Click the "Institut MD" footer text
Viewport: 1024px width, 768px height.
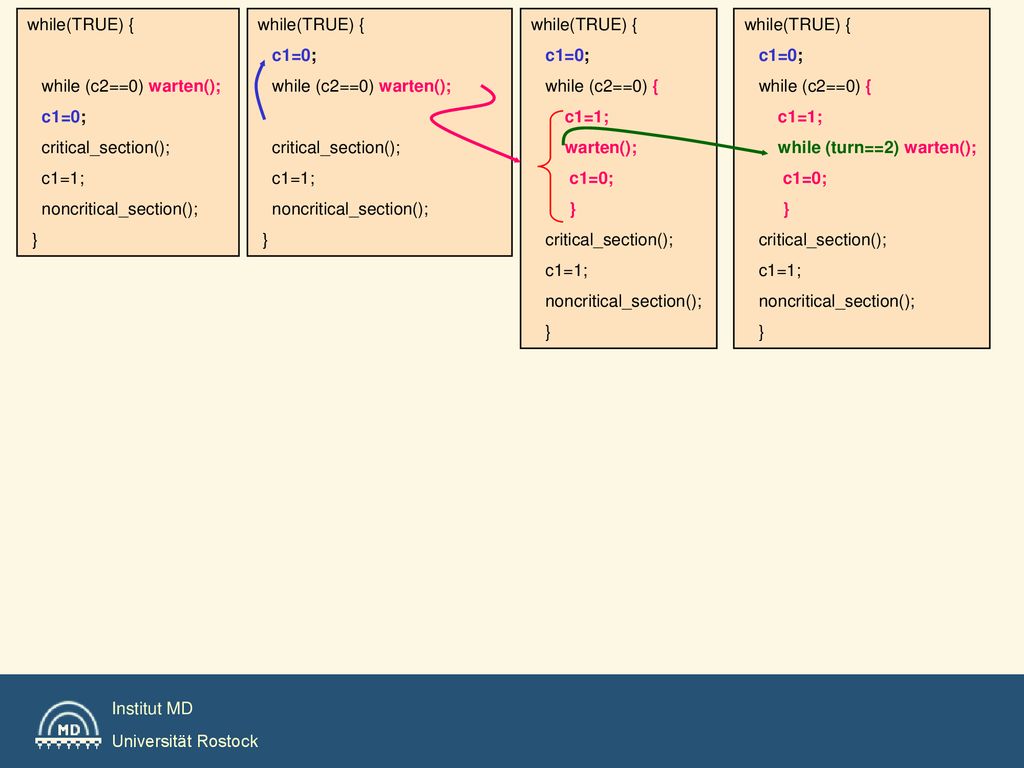[152, 709]
